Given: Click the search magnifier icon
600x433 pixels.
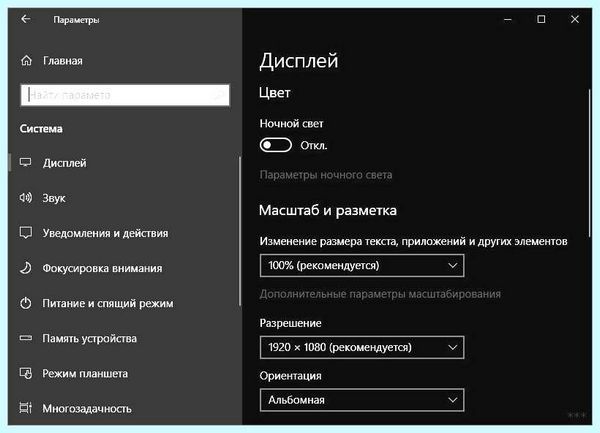Looking at the screenshot, I should tap(219, 94).
